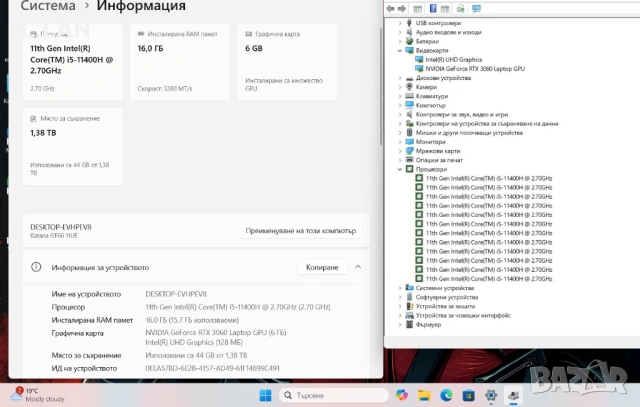Launch Copilot from the taskbar

pos(402,395)
